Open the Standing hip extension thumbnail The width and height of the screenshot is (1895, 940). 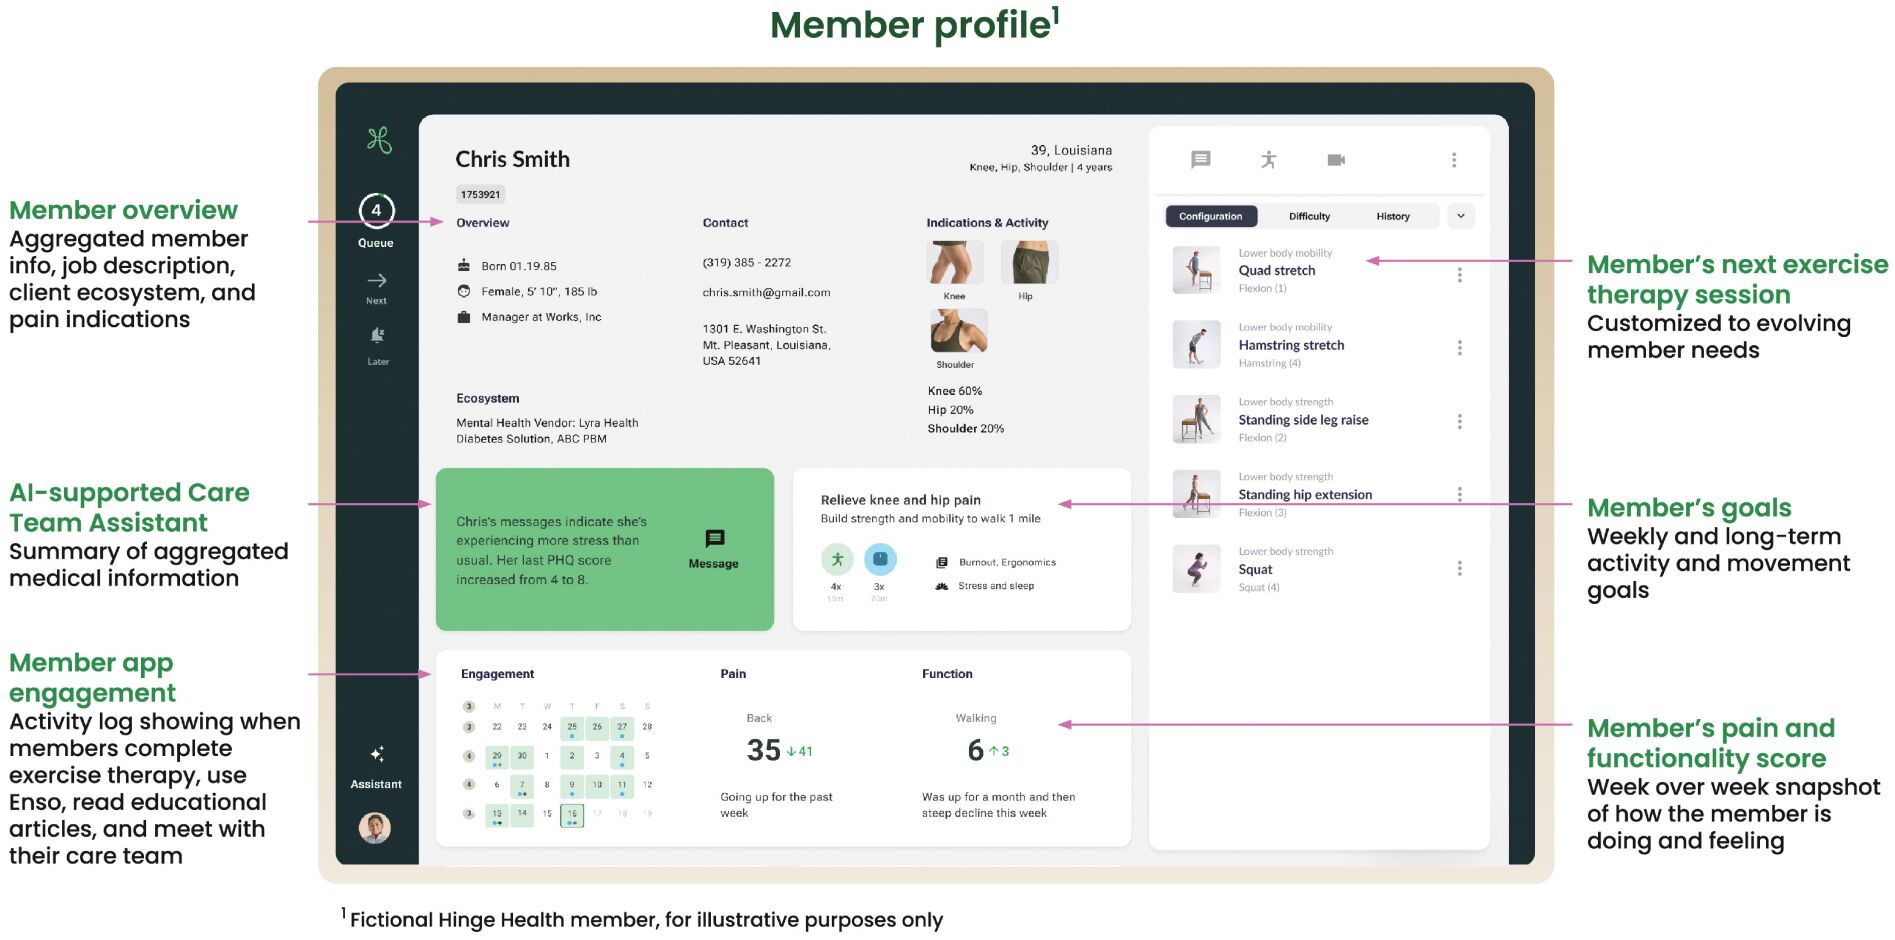(1197, 494)
